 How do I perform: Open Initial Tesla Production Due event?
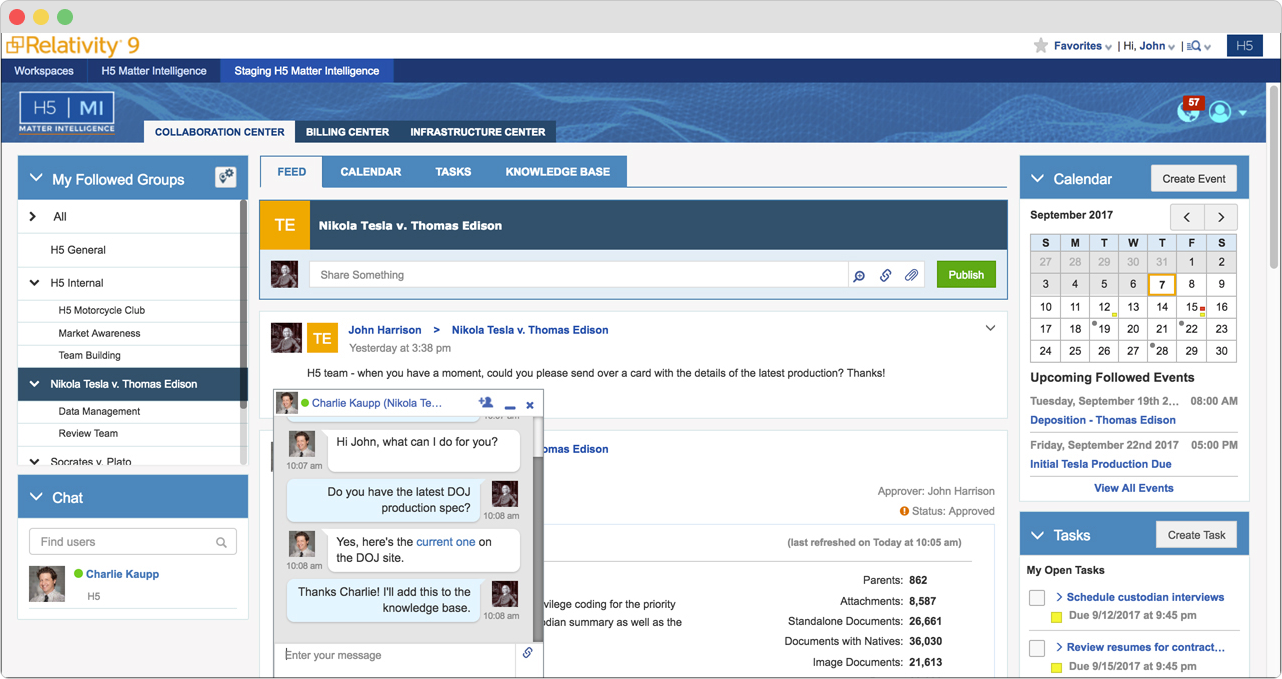(x=1101, y=464)
